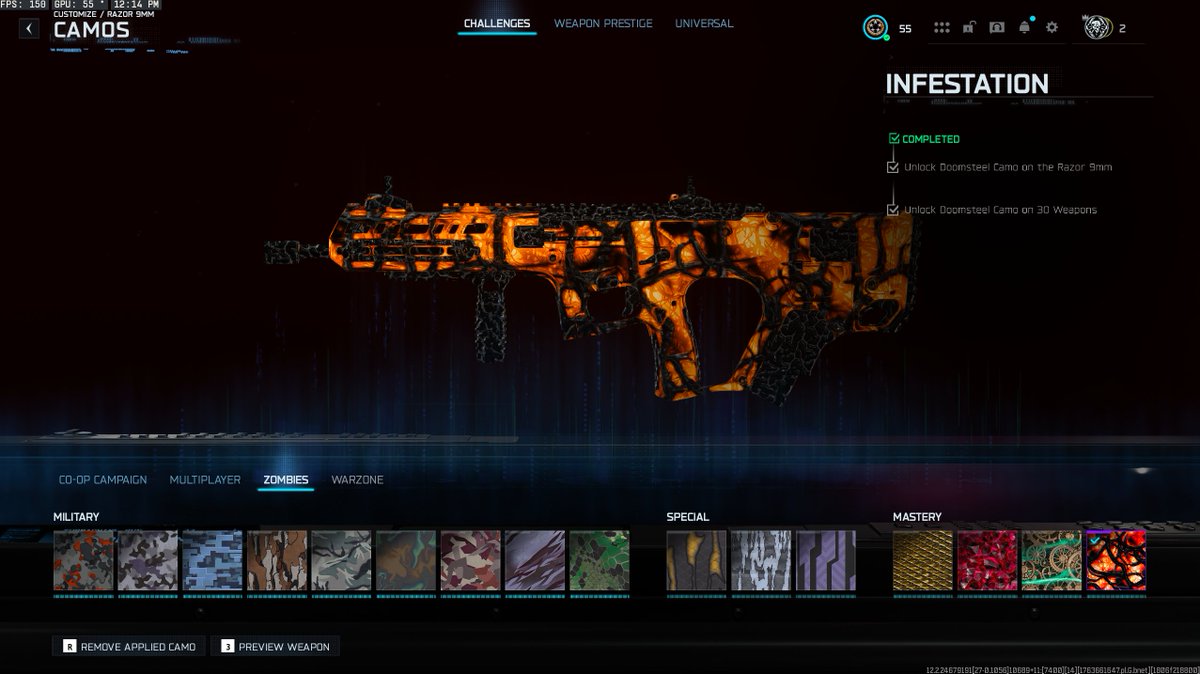Viewport: 1200px width, 674px height.
Task: Select the Multiplayer camo category
Action: [205, 480]
